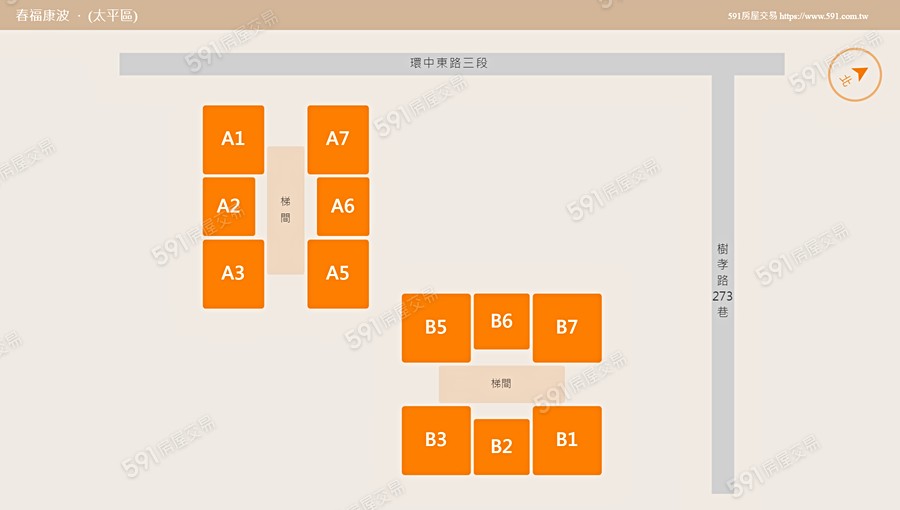Select unit block A3
The image size is (900, 510).
[233, 273]
